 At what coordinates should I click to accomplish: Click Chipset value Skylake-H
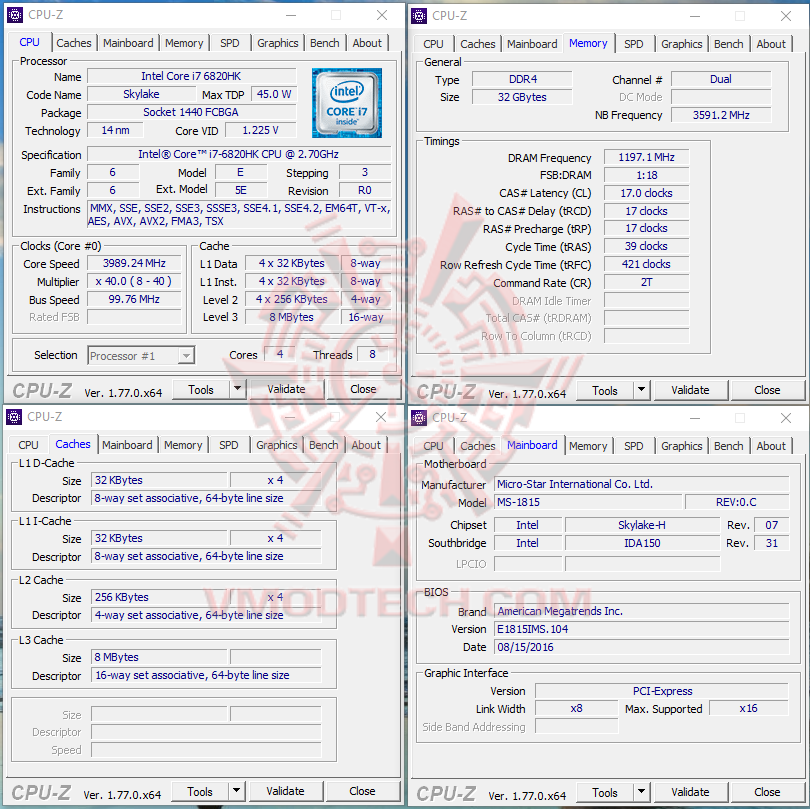pos(642,525)
